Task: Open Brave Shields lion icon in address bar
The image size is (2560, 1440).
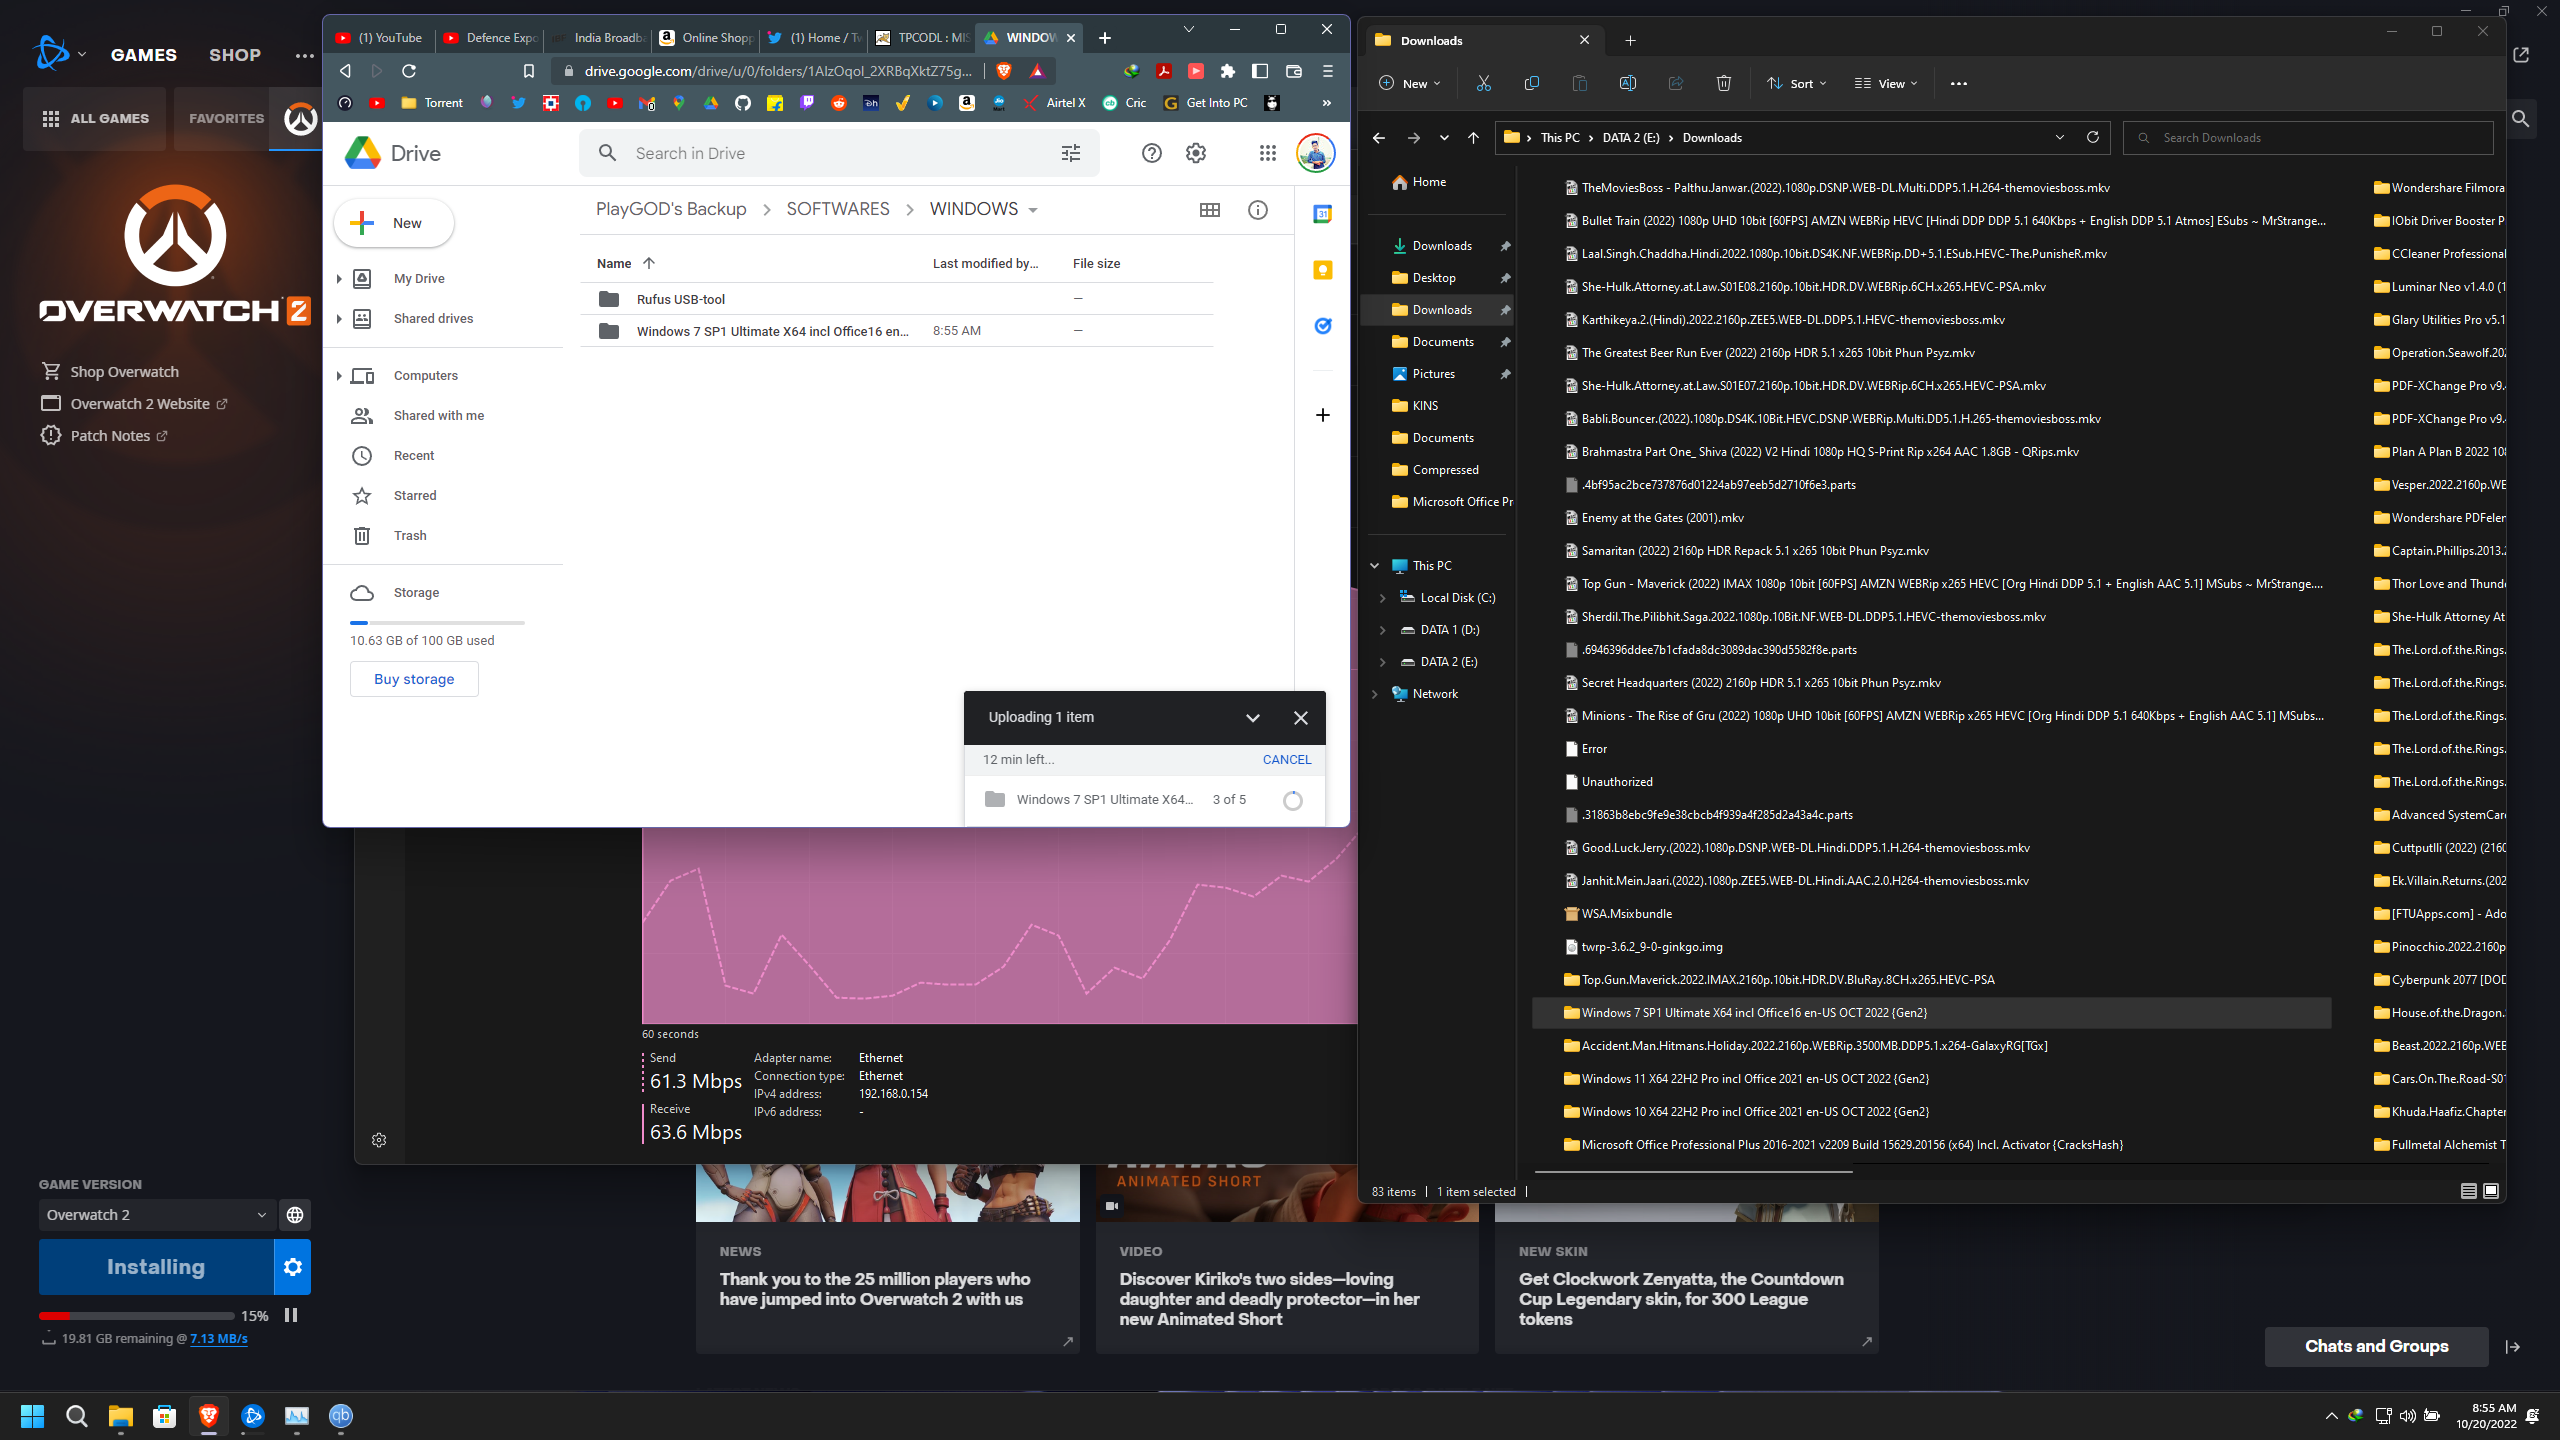Action: (x=1004, y=71)
